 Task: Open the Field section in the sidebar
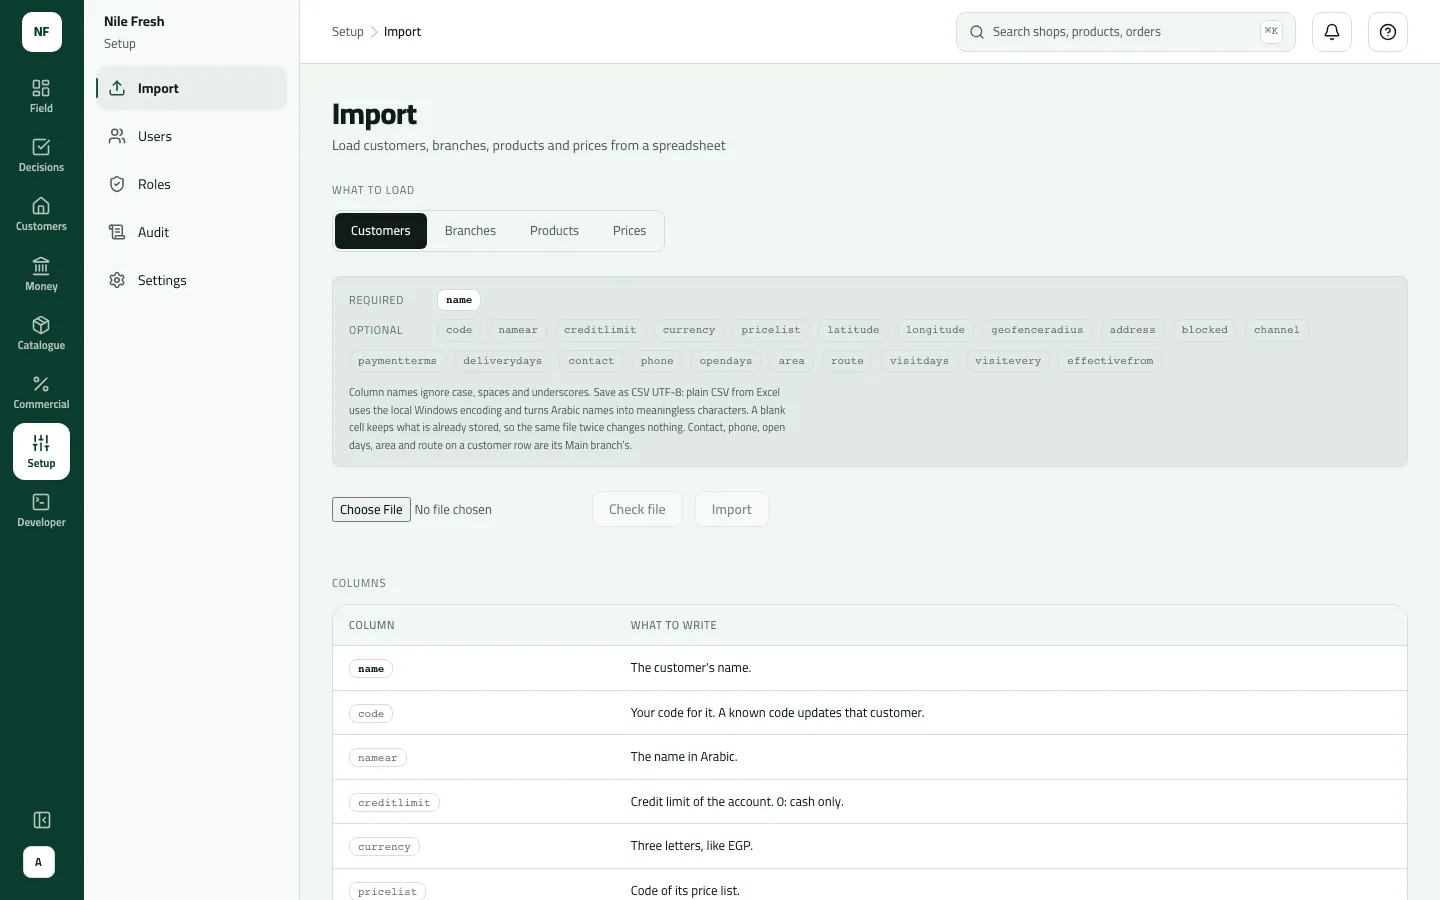tap(41, 96)
